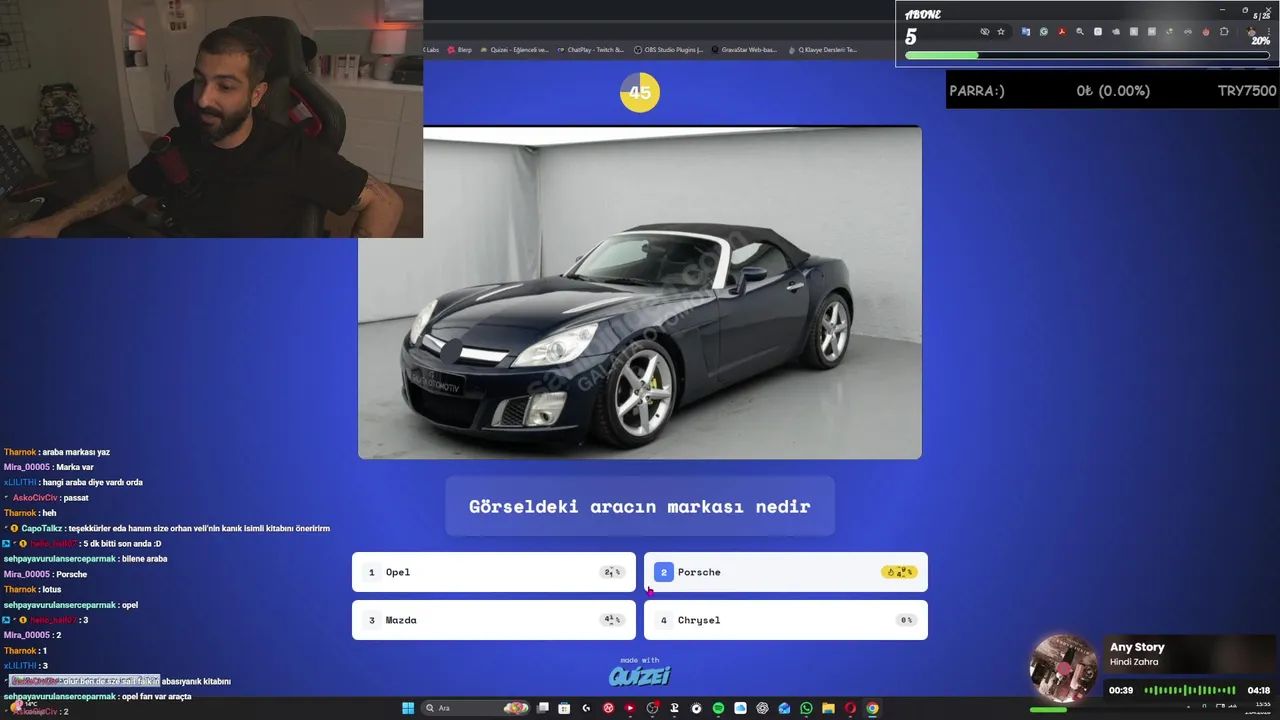Select answer option 3 Mazda
This screenshot has height=720, width=1280.
494,620
